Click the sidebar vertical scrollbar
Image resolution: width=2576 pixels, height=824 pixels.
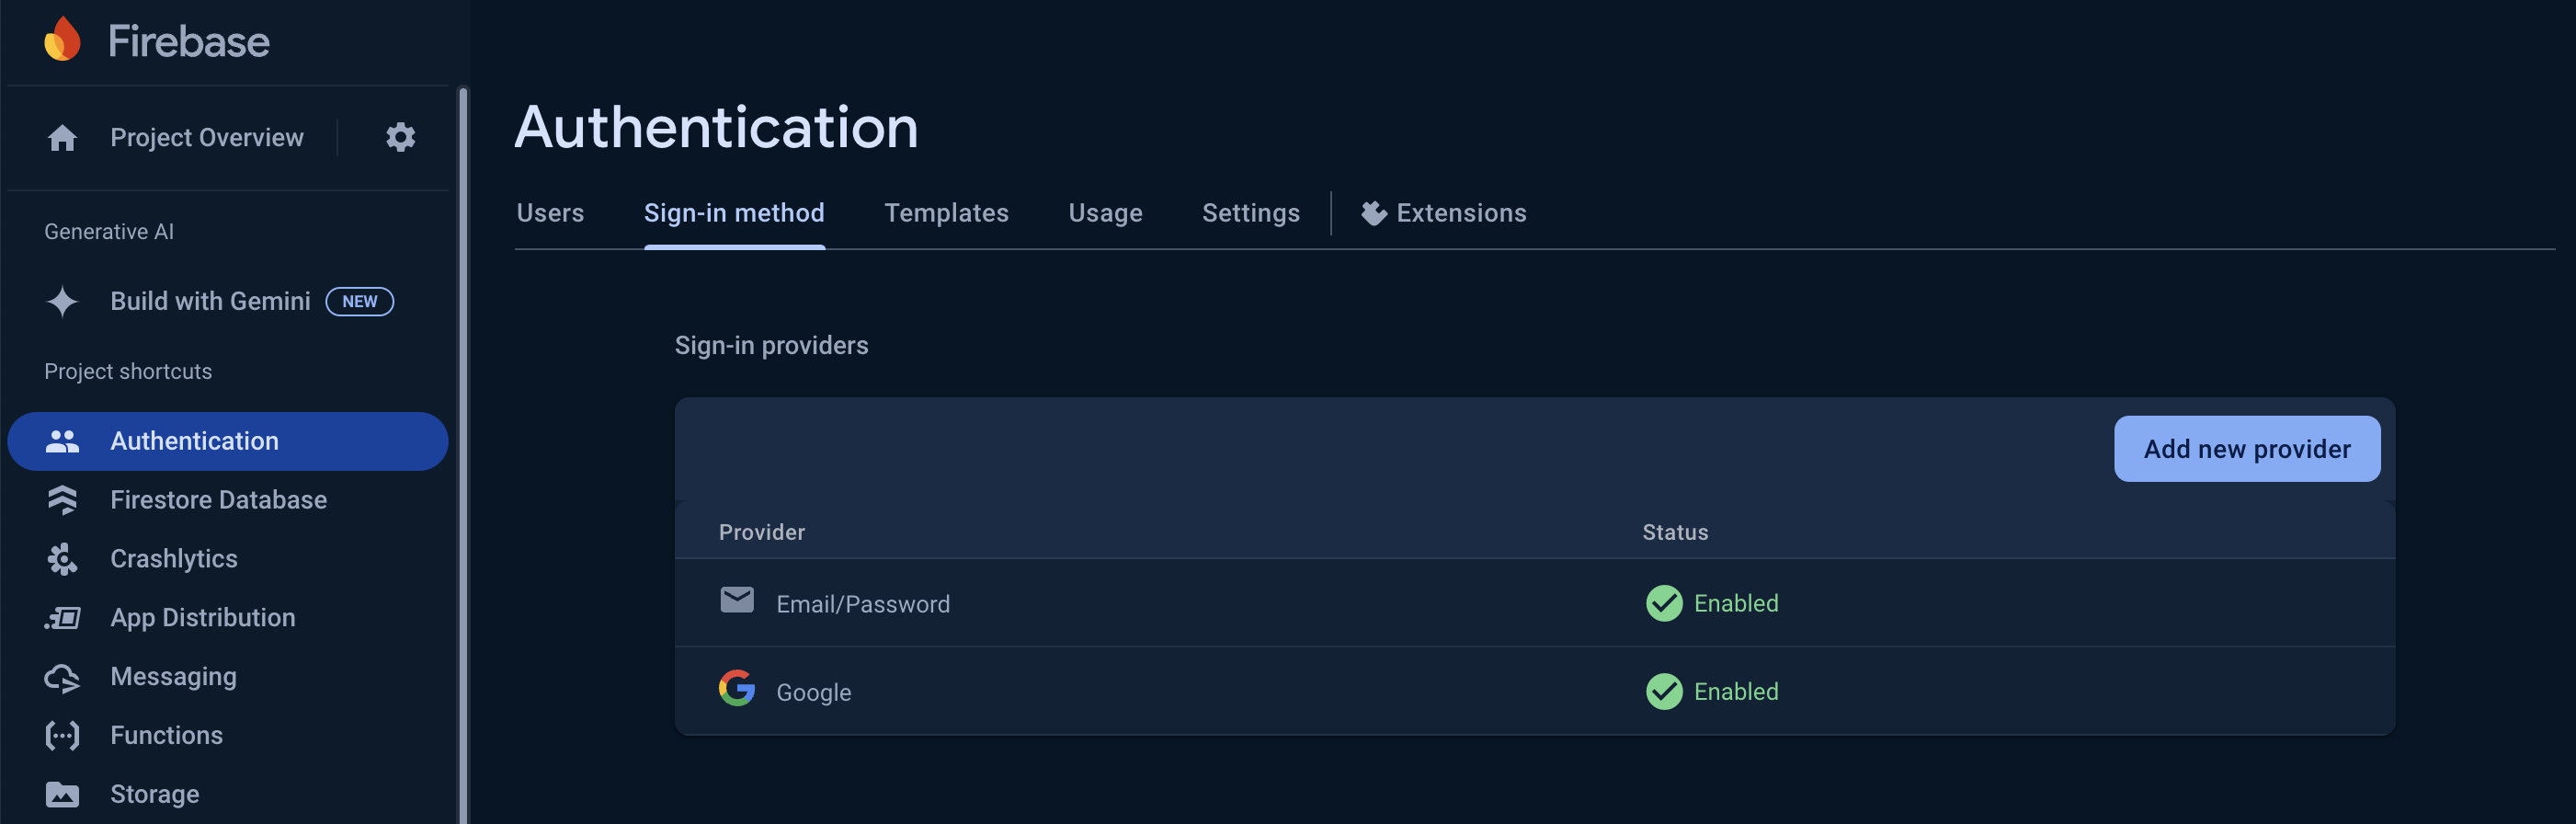(463, 455)
